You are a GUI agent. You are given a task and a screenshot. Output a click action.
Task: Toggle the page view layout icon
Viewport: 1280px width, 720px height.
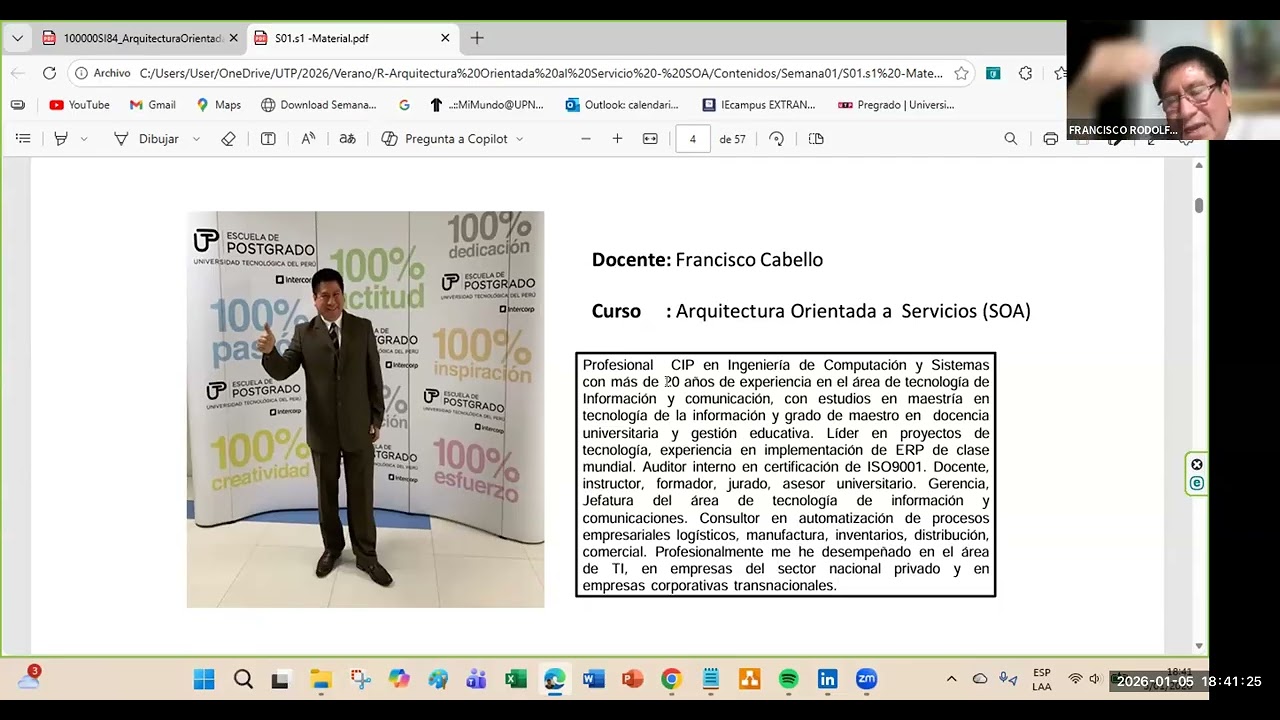(x=816, y=139)
